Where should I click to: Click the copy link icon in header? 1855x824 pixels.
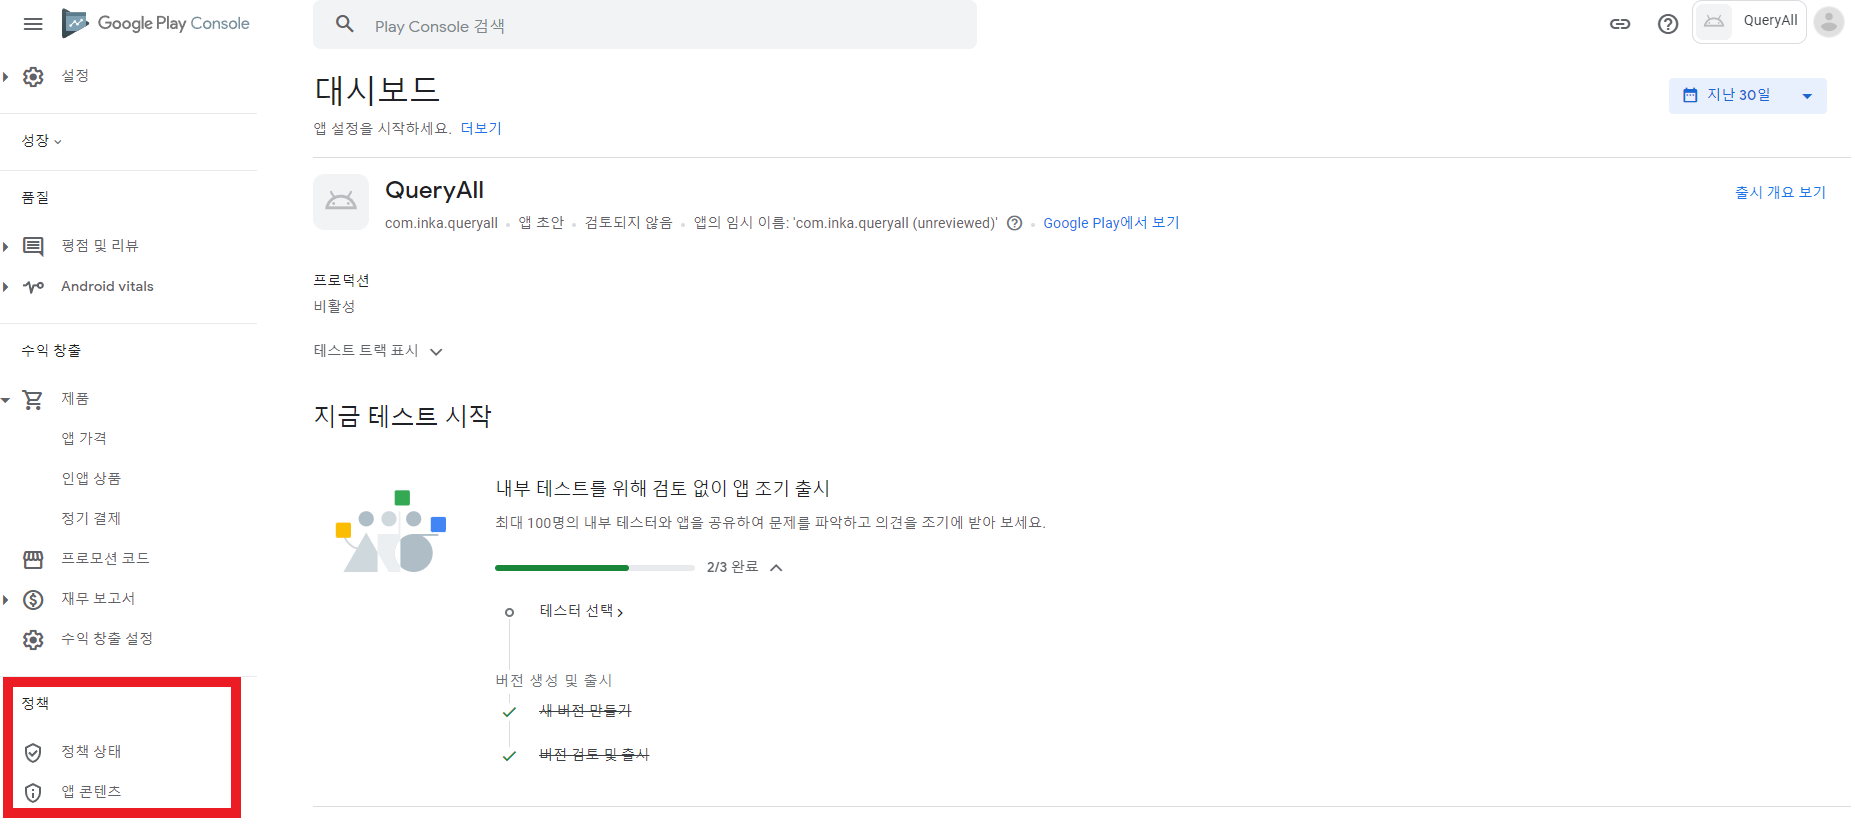(x=1620, y=24)
